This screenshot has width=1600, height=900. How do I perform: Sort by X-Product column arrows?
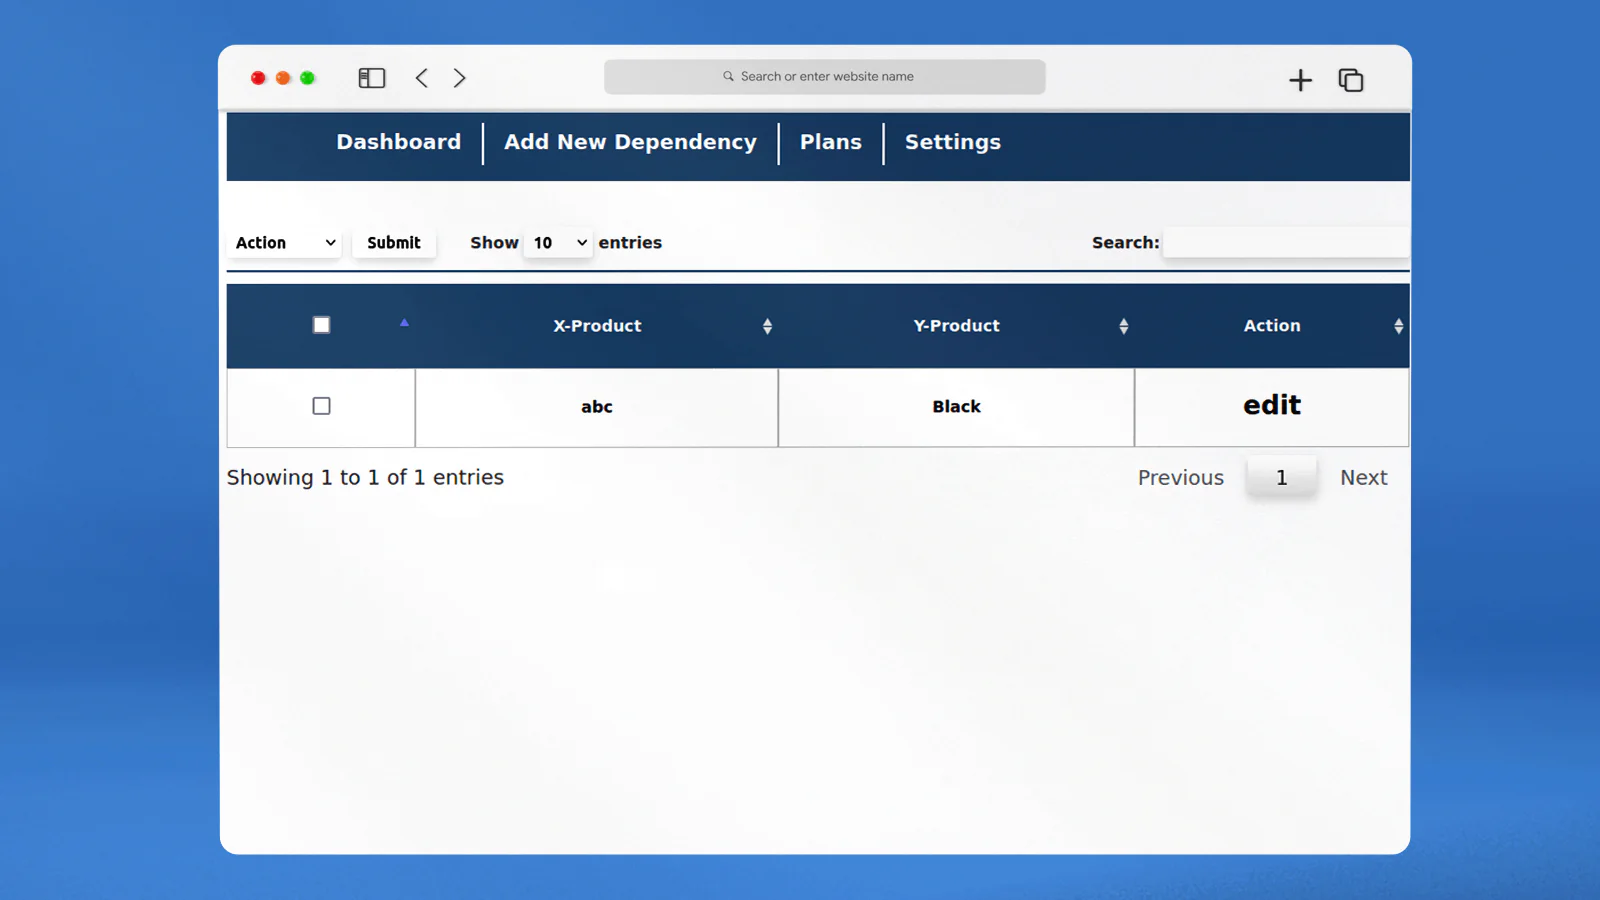[x=767, y=326]
